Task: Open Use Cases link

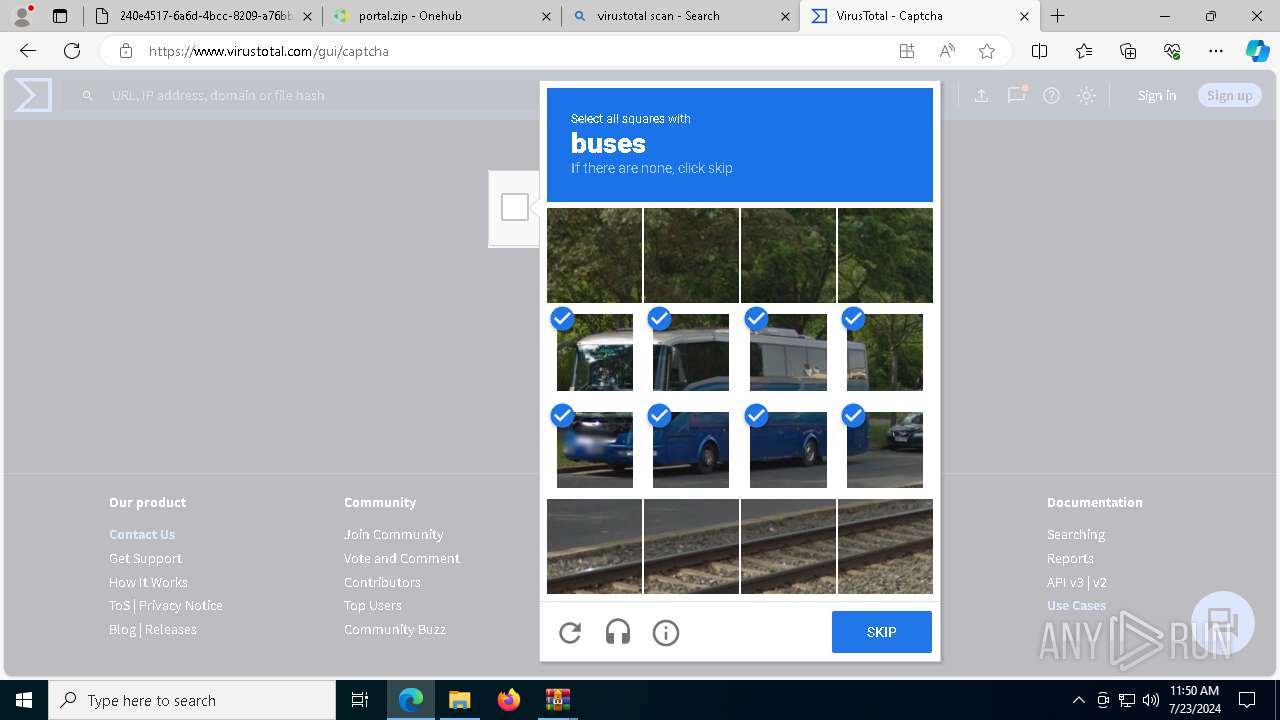Action: [x=1076, y=605]
